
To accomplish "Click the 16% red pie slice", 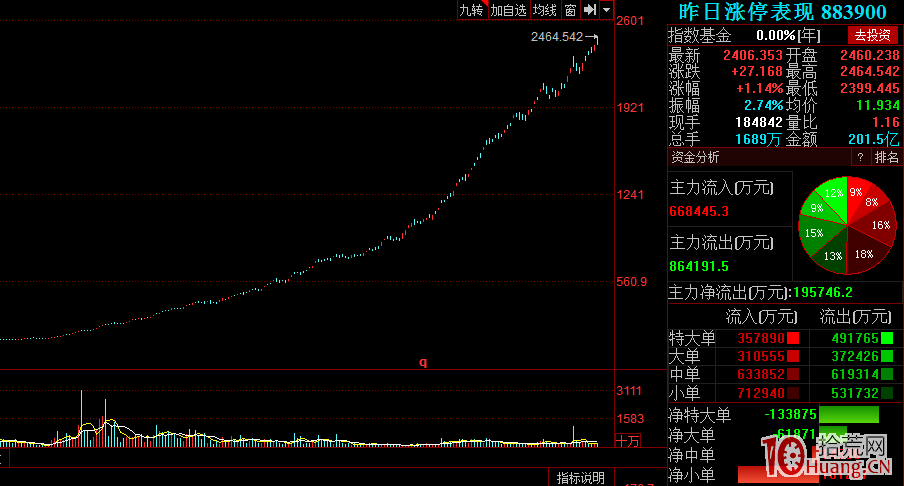I will [879, 225].
